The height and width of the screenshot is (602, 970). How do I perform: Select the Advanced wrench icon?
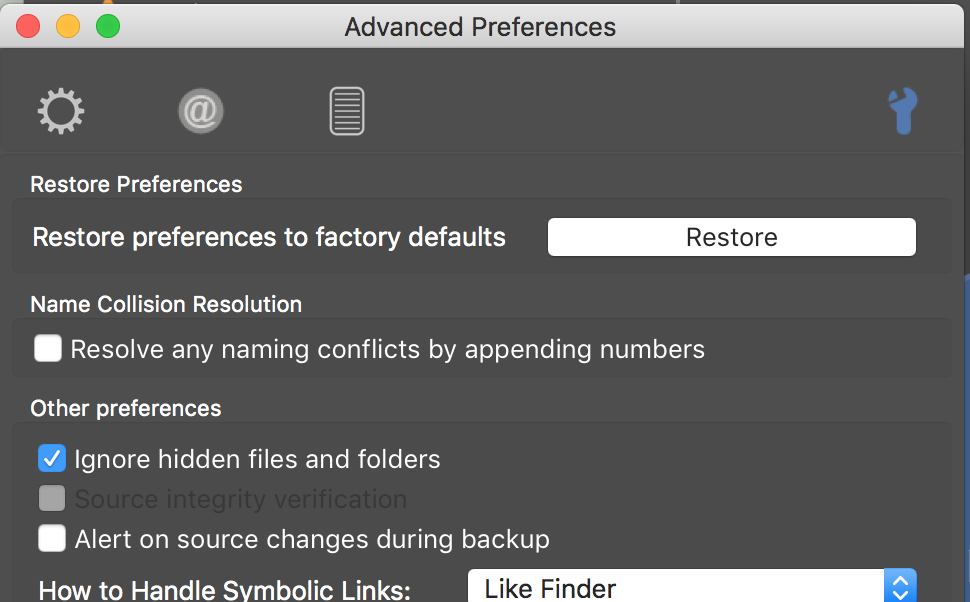tap(903, 111)
